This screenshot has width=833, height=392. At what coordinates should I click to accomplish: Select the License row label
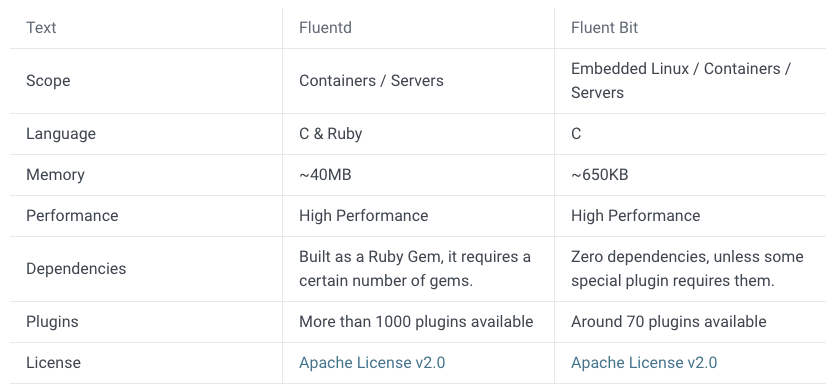[53, 363]
